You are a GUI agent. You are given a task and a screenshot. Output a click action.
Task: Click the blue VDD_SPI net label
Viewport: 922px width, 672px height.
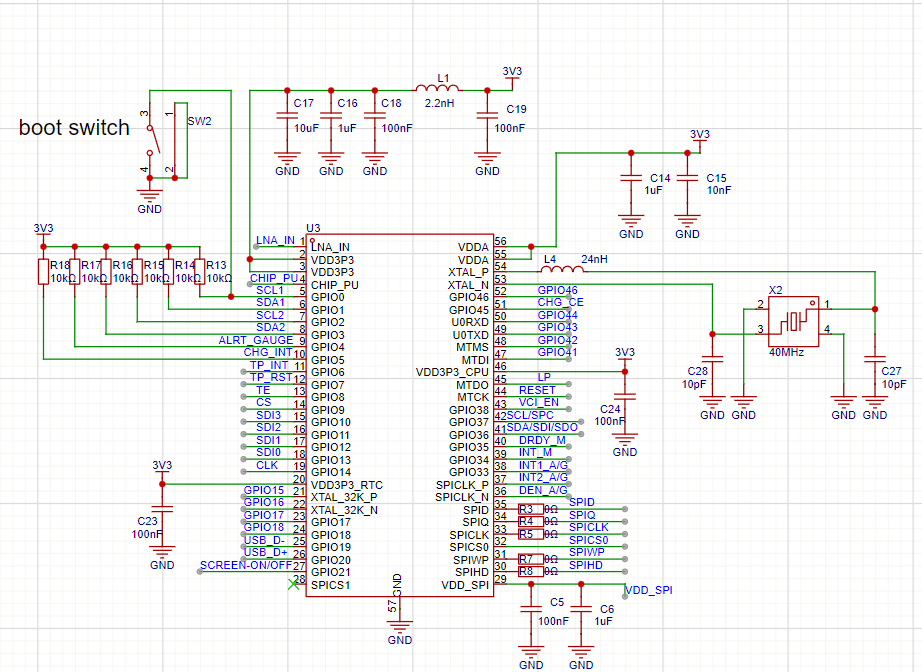pos(649,590)
